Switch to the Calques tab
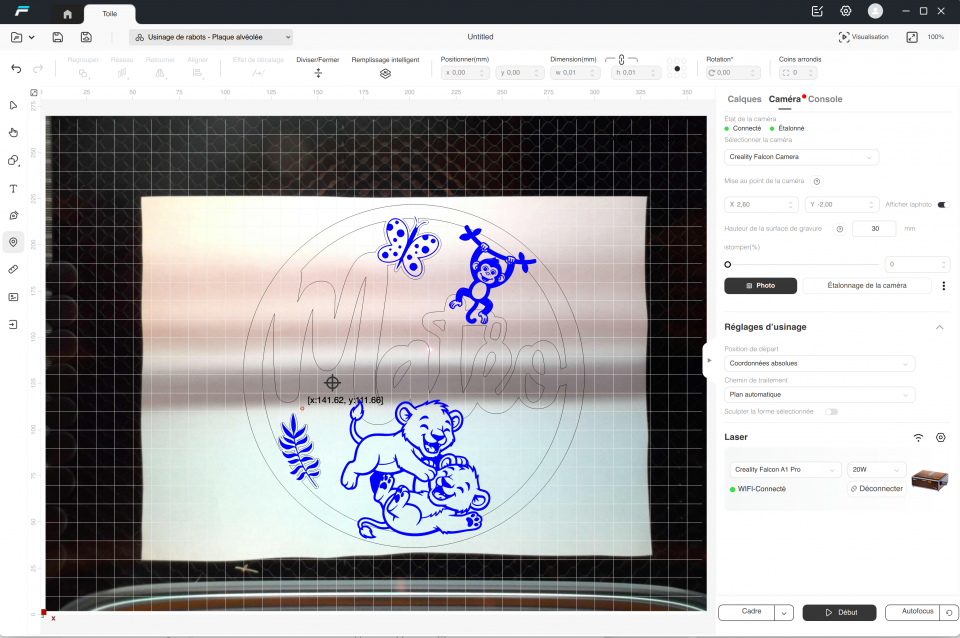This screenshot has height=638, width=960. pos(744,100)
